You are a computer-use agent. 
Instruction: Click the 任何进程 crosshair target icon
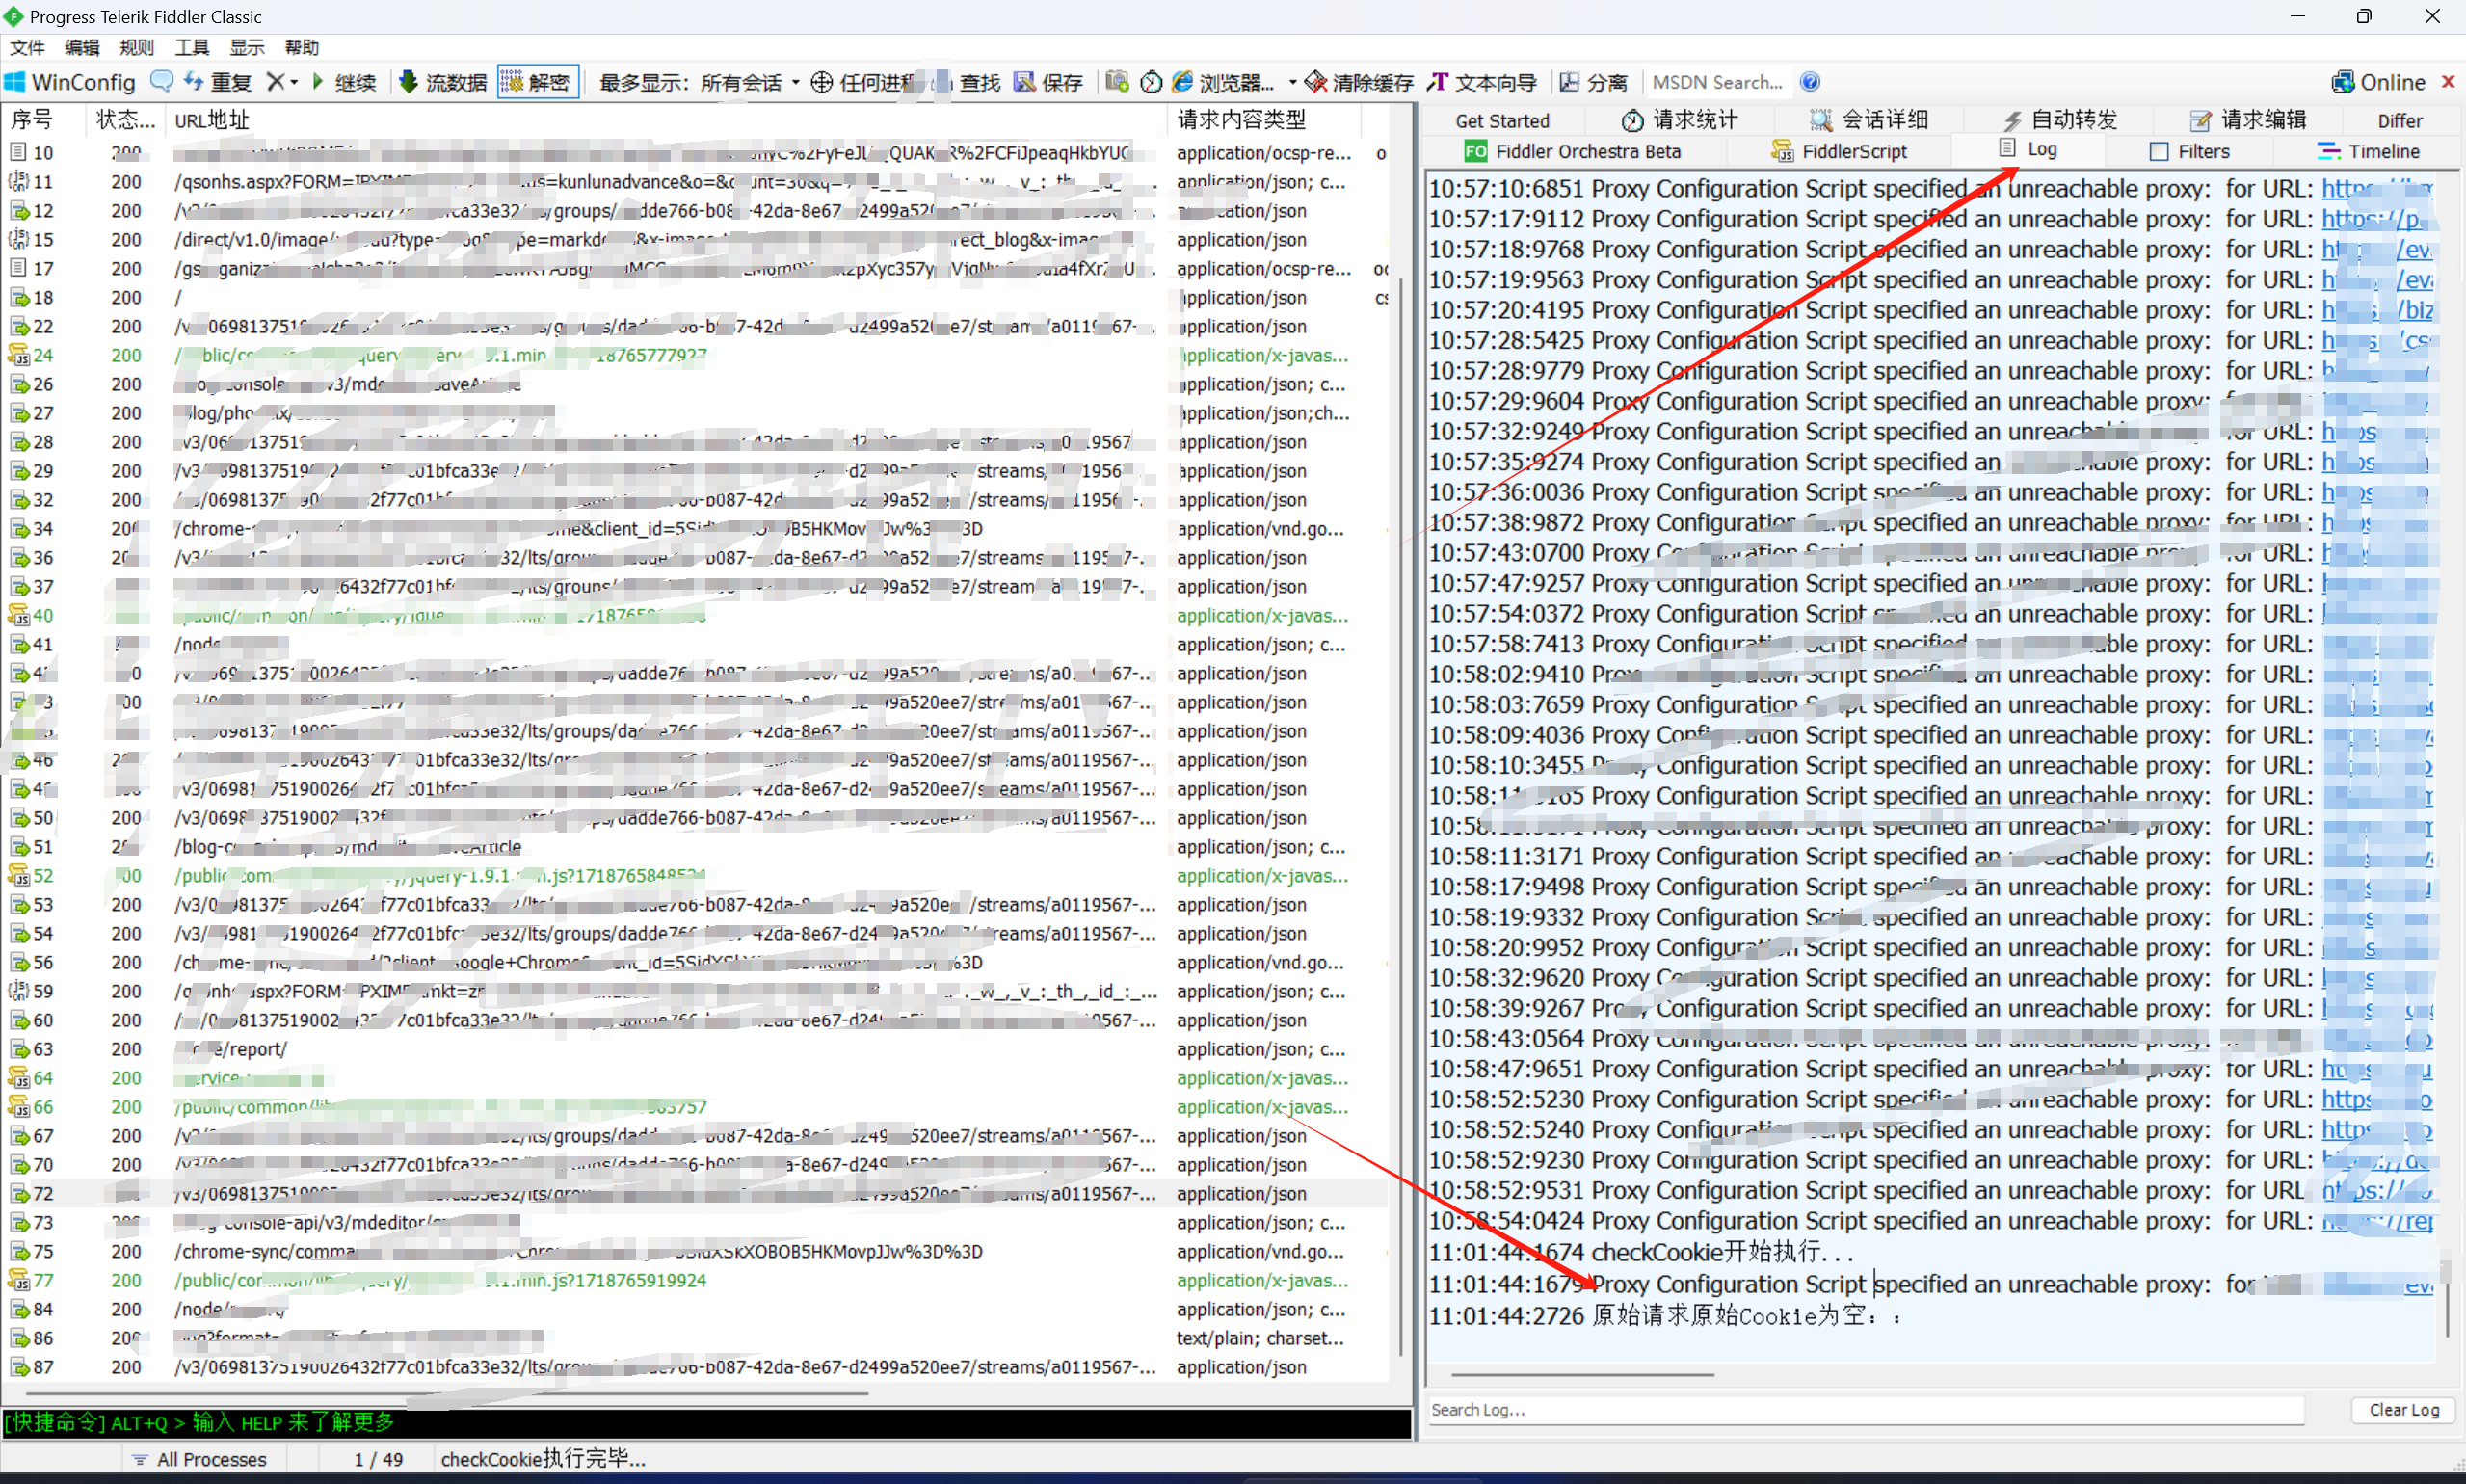click(x=821, y=82)
